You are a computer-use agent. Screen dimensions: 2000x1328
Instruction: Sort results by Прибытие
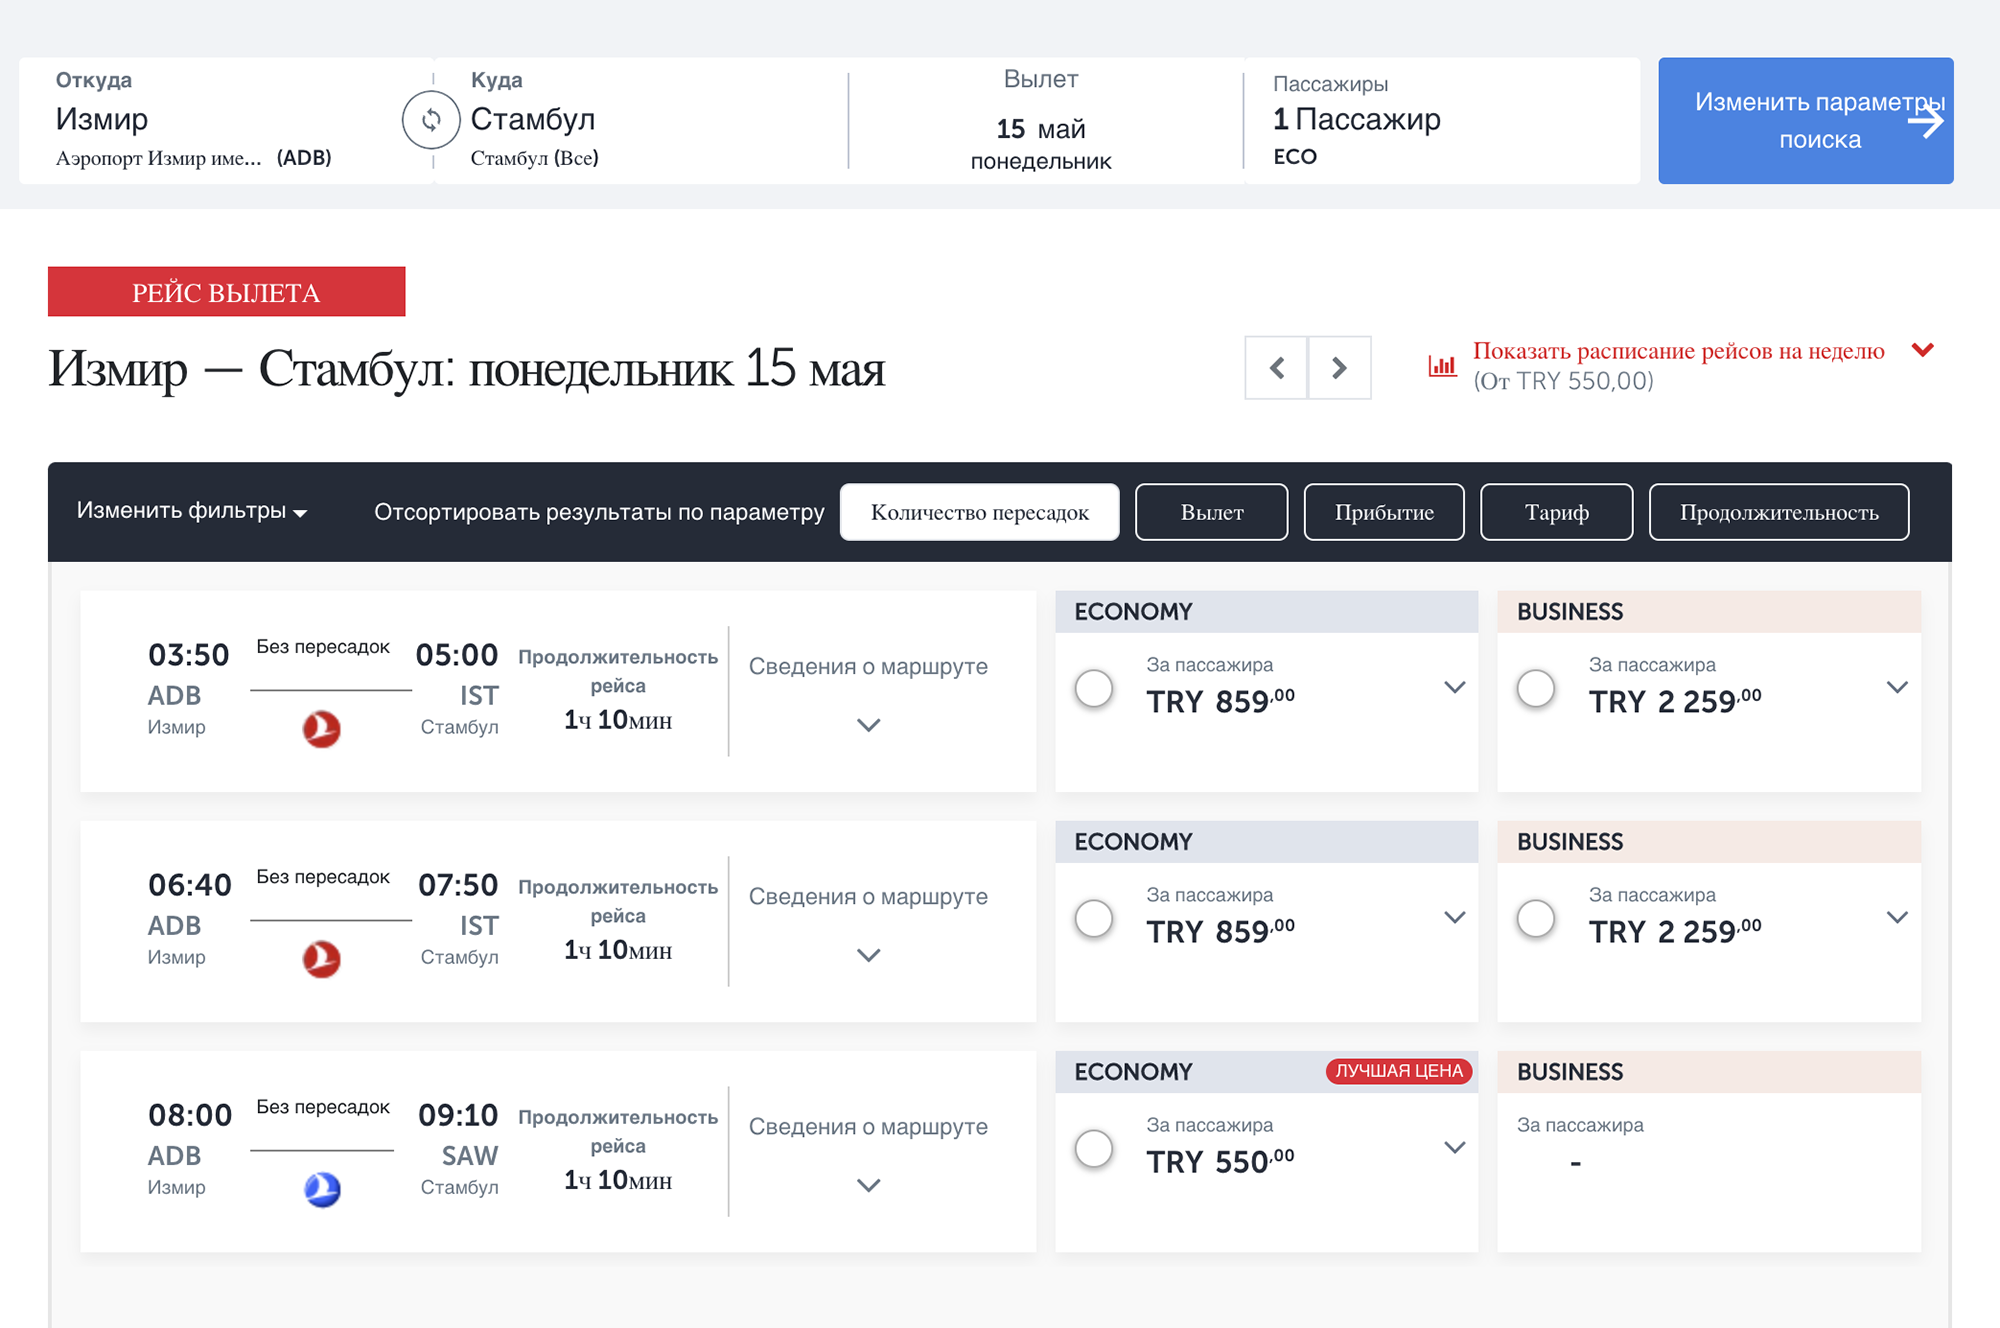point(1384,512)
